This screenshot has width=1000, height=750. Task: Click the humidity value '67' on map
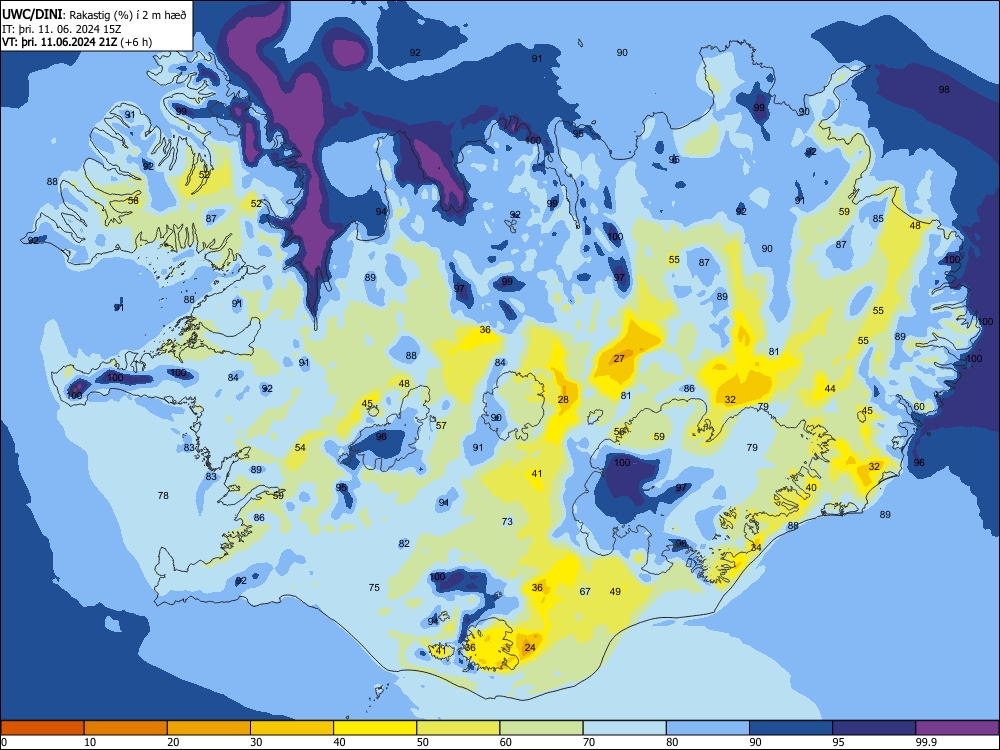[x=585, y=591]
